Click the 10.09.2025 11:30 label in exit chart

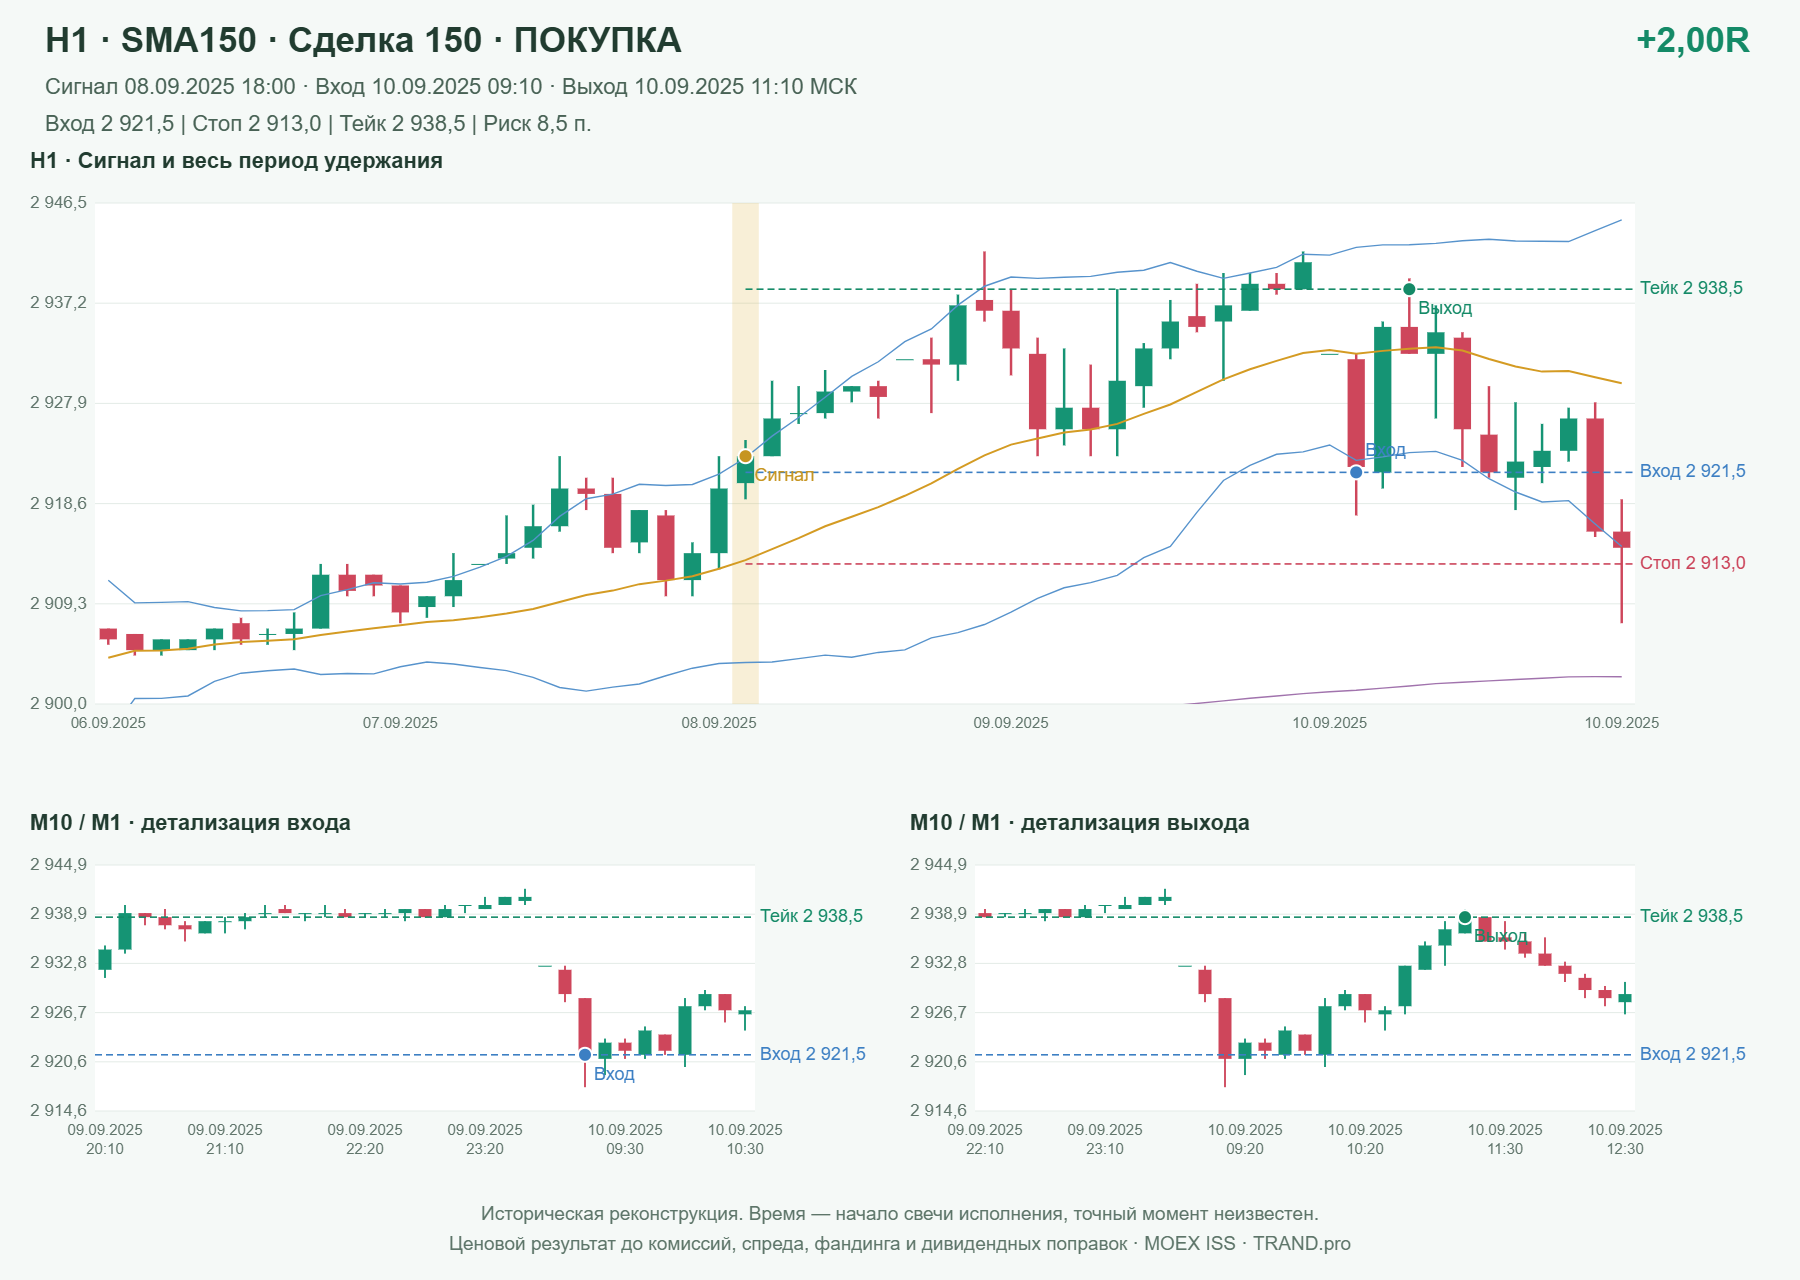1505,1139
